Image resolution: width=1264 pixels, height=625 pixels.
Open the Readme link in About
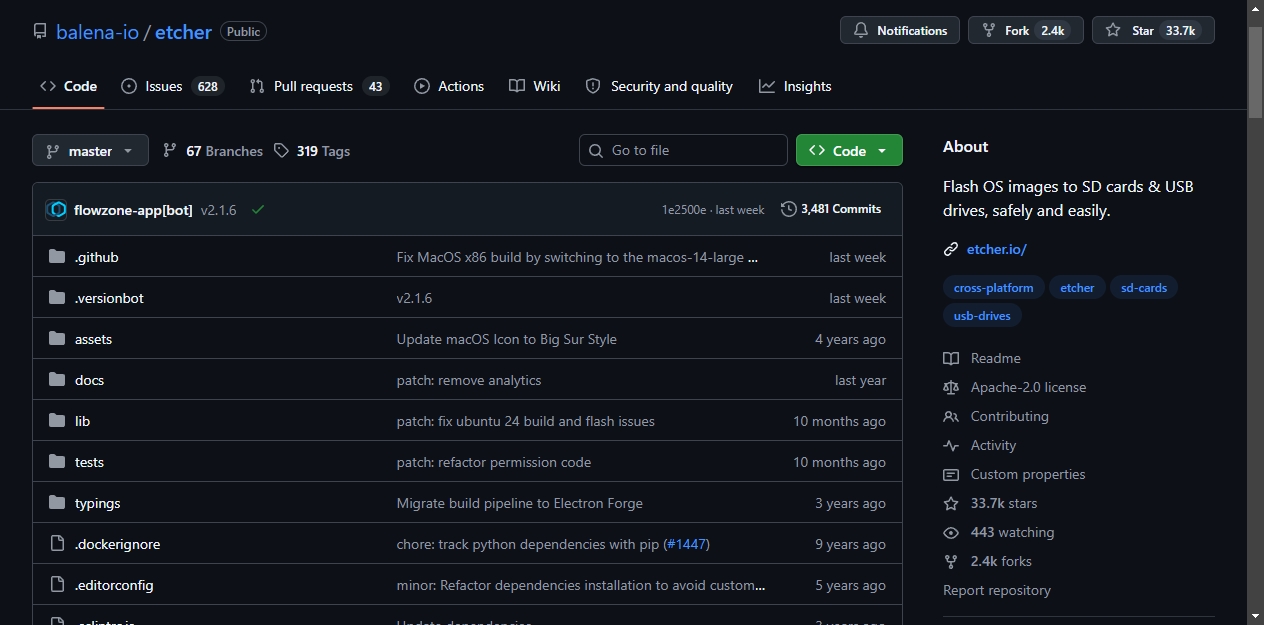click(982, 358)
